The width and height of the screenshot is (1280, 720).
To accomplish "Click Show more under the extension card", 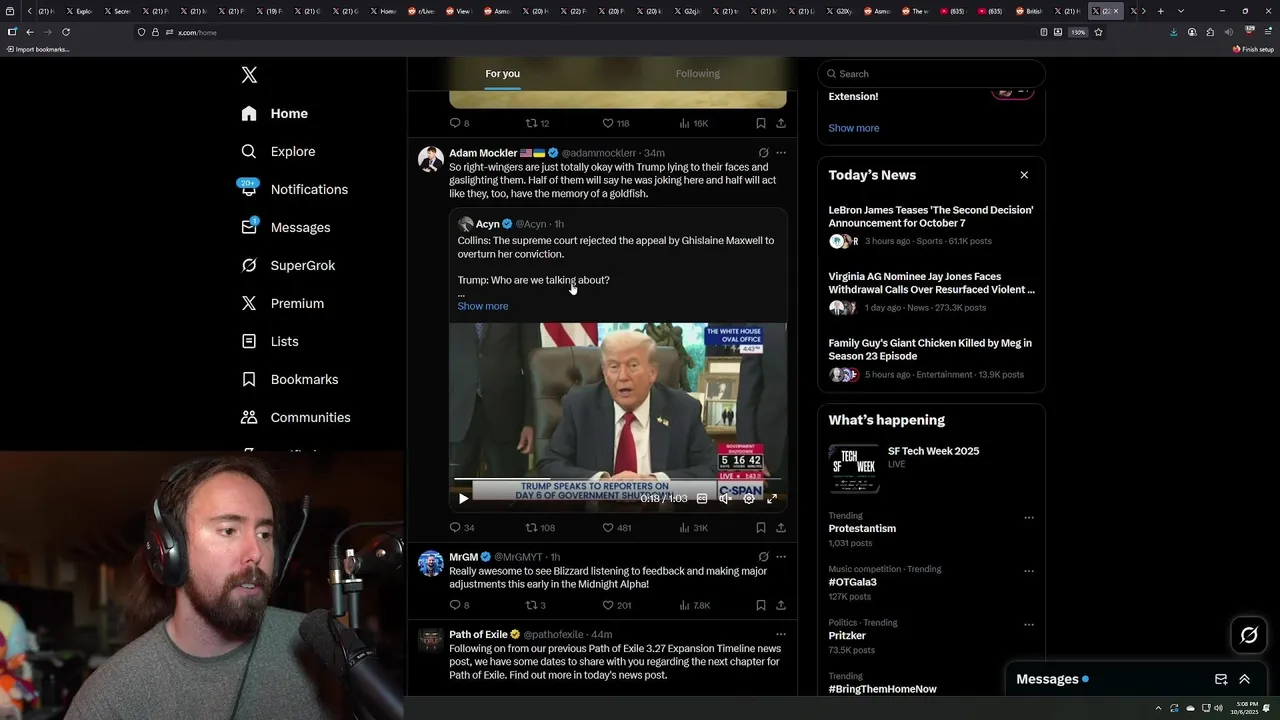I will 854,128.
